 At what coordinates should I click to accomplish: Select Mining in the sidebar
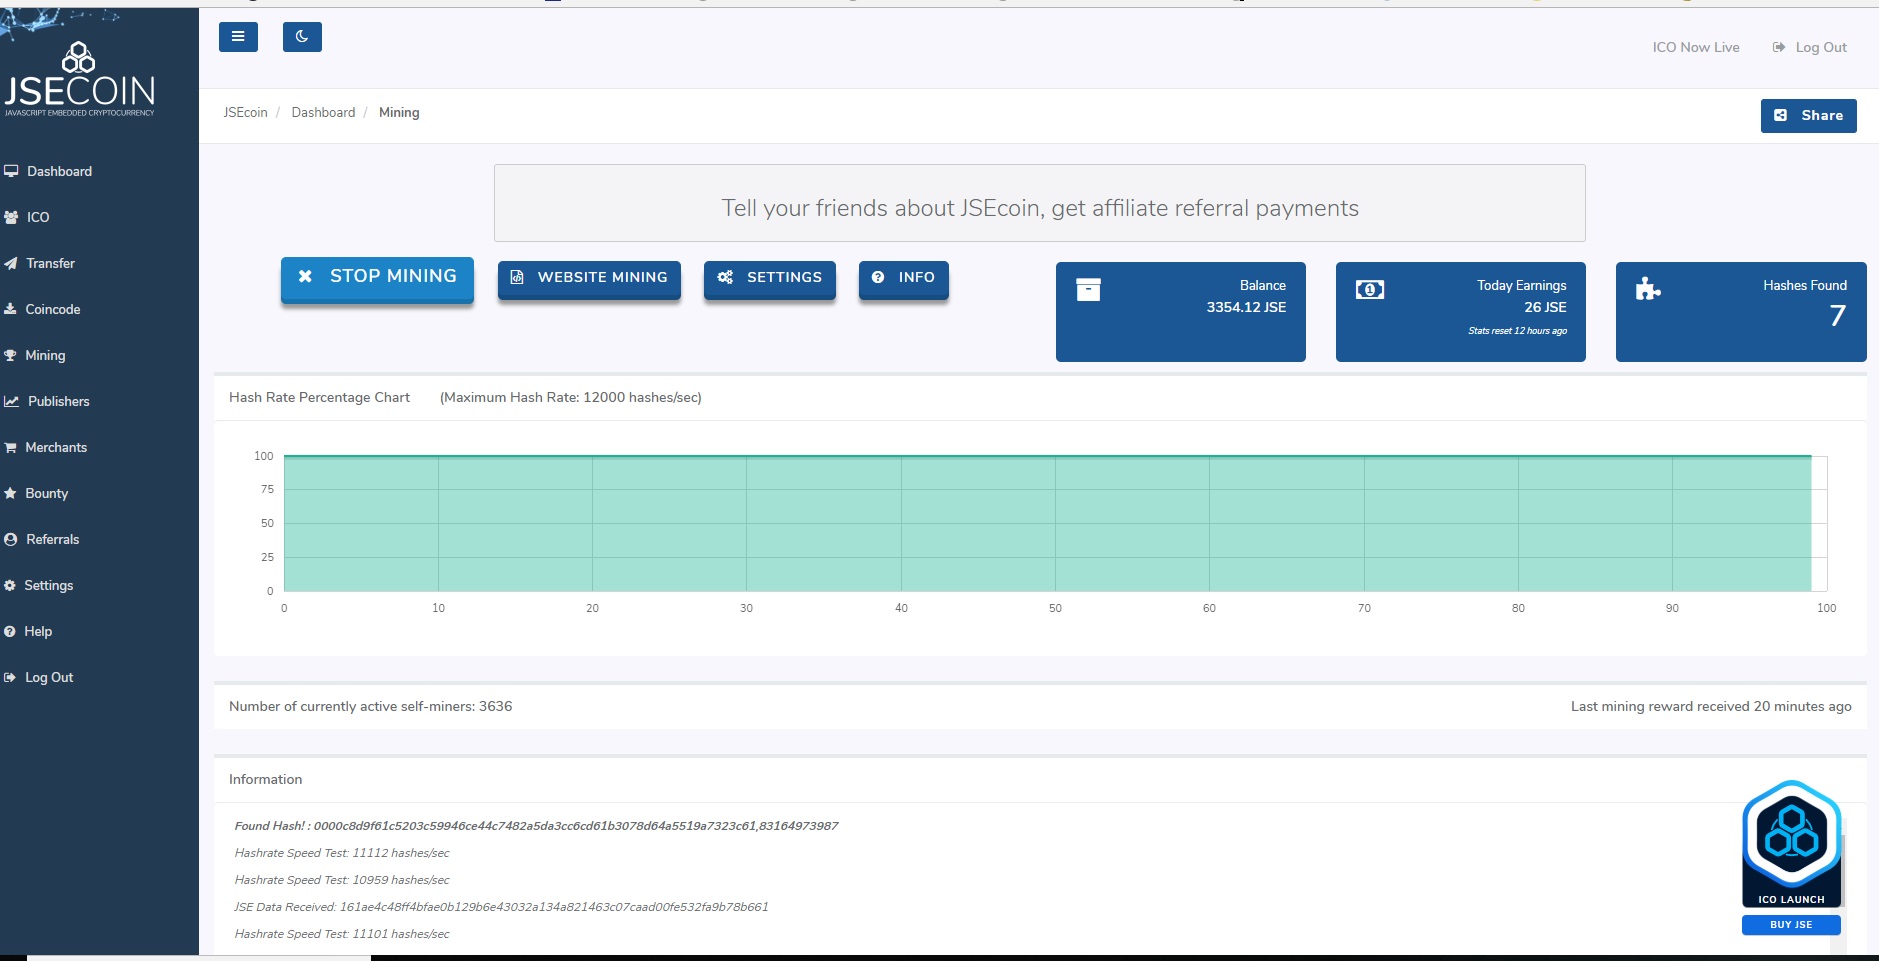(45, 355)
